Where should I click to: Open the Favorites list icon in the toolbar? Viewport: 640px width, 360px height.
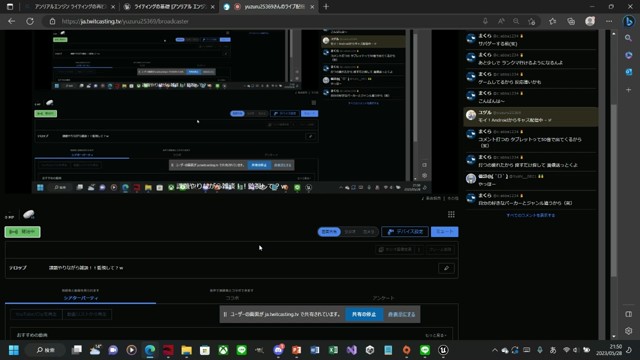552,21
